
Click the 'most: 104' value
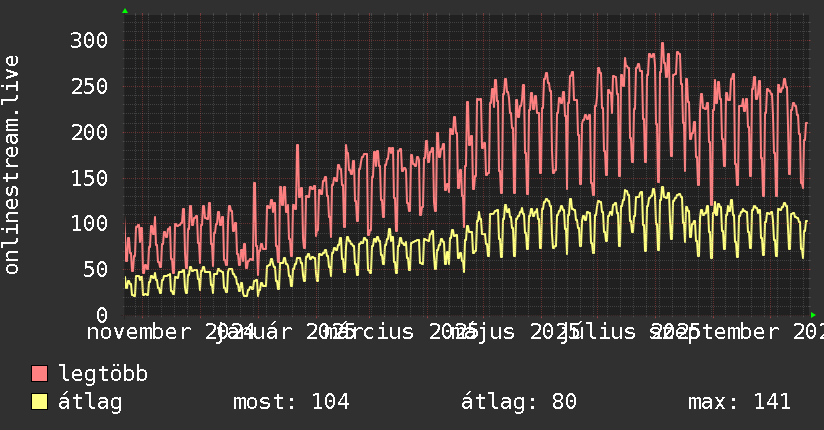click(x=291, y=402)
